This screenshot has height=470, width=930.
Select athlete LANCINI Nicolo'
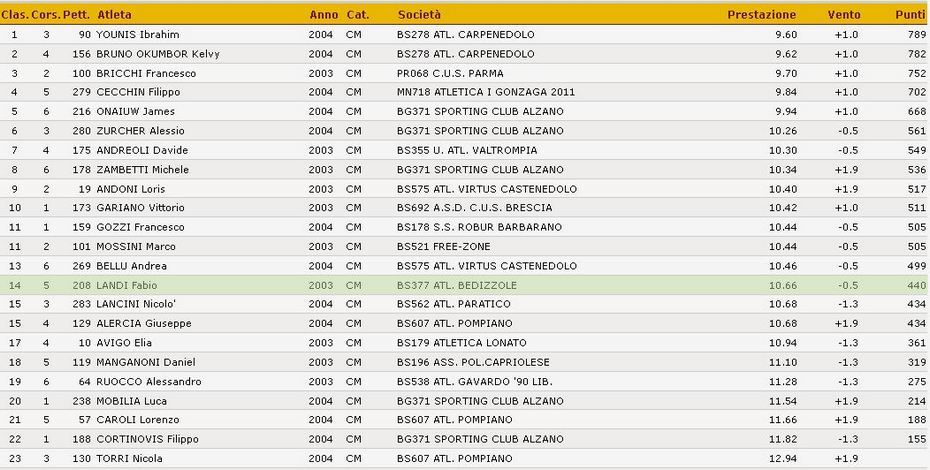point(136,304)
